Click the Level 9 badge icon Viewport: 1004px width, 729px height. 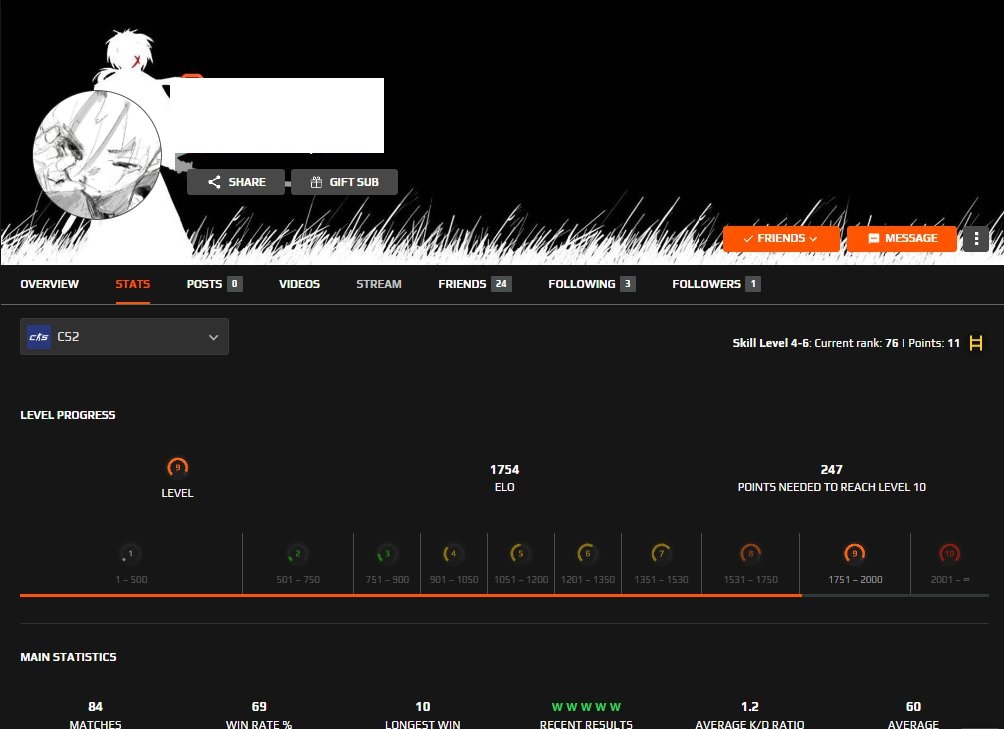177,467
